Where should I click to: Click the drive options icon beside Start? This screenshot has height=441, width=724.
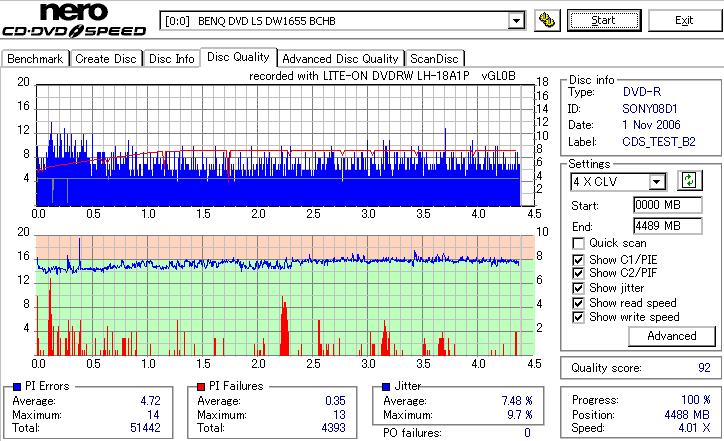click(x=547, y=21)
